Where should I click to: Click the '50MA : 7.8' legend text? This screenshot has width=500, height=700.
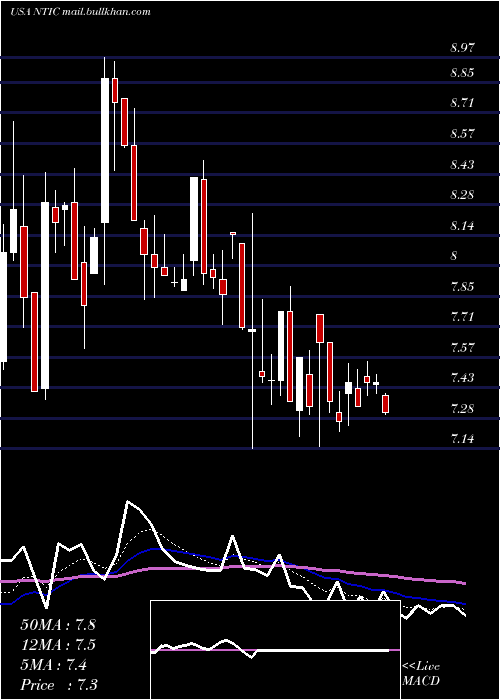[58, 625]
